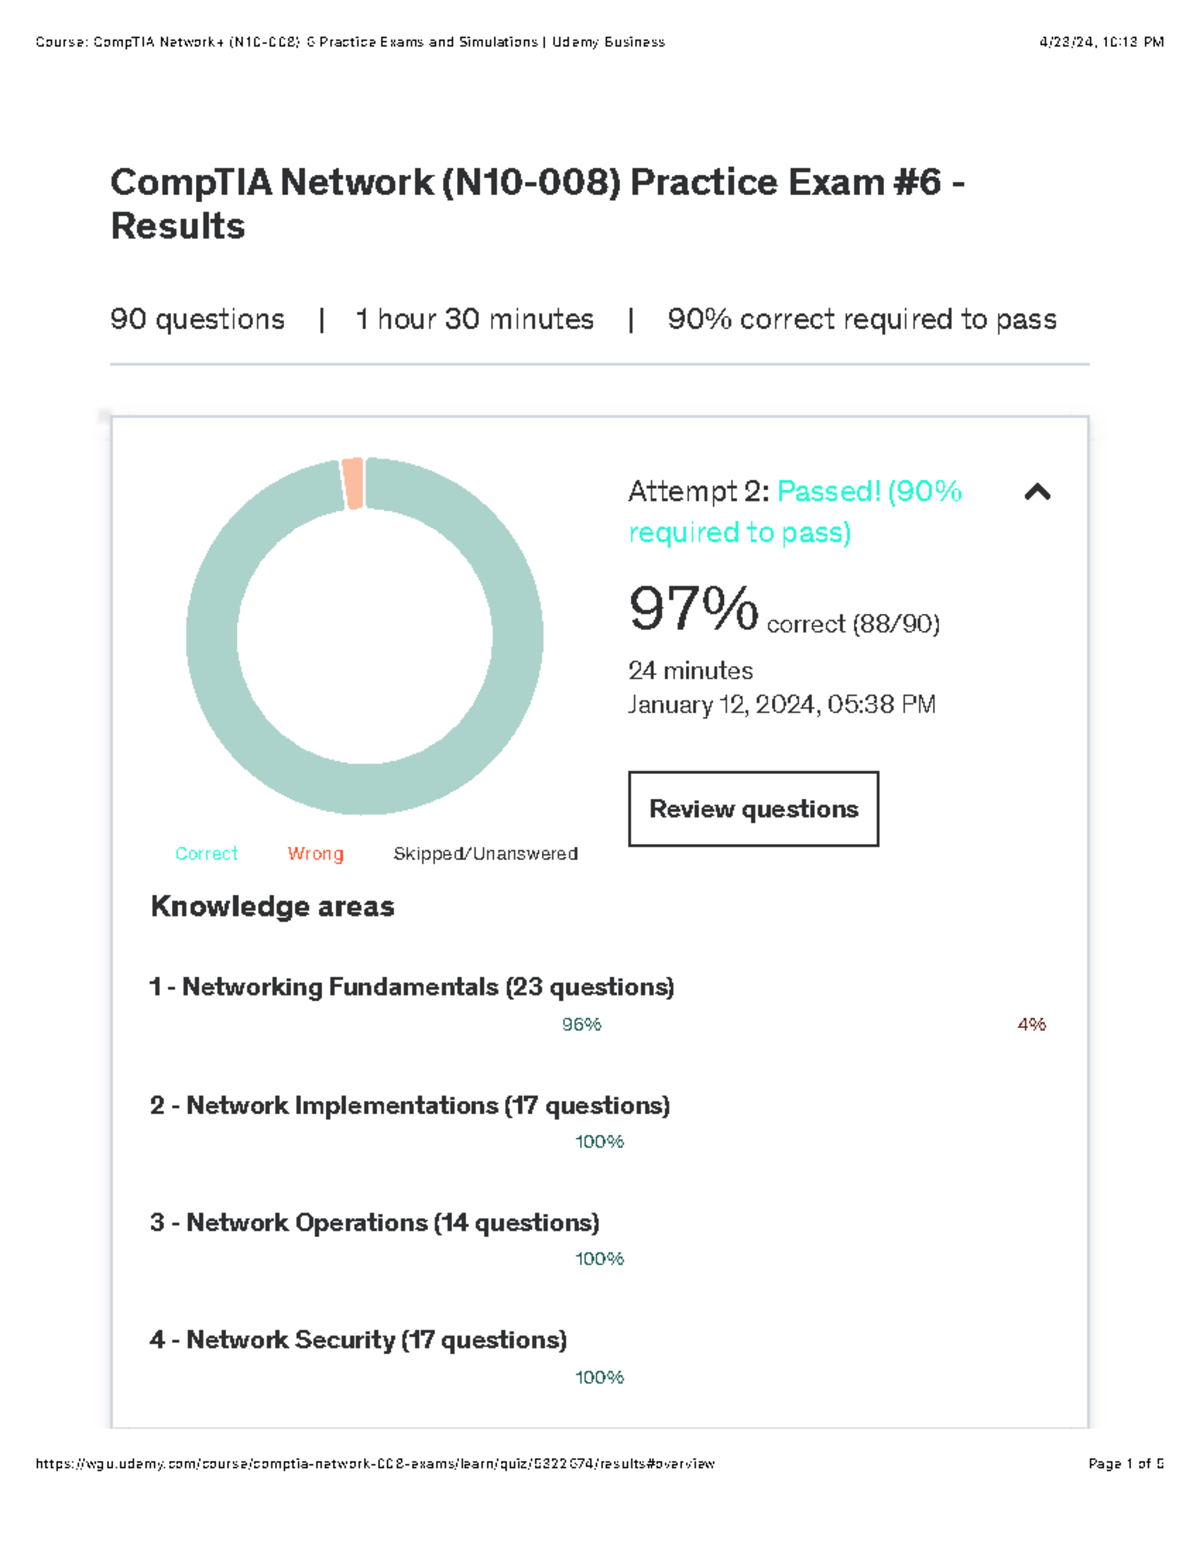
Task: Click the Knowledge areas section header
Action: [x=272, y=907]
